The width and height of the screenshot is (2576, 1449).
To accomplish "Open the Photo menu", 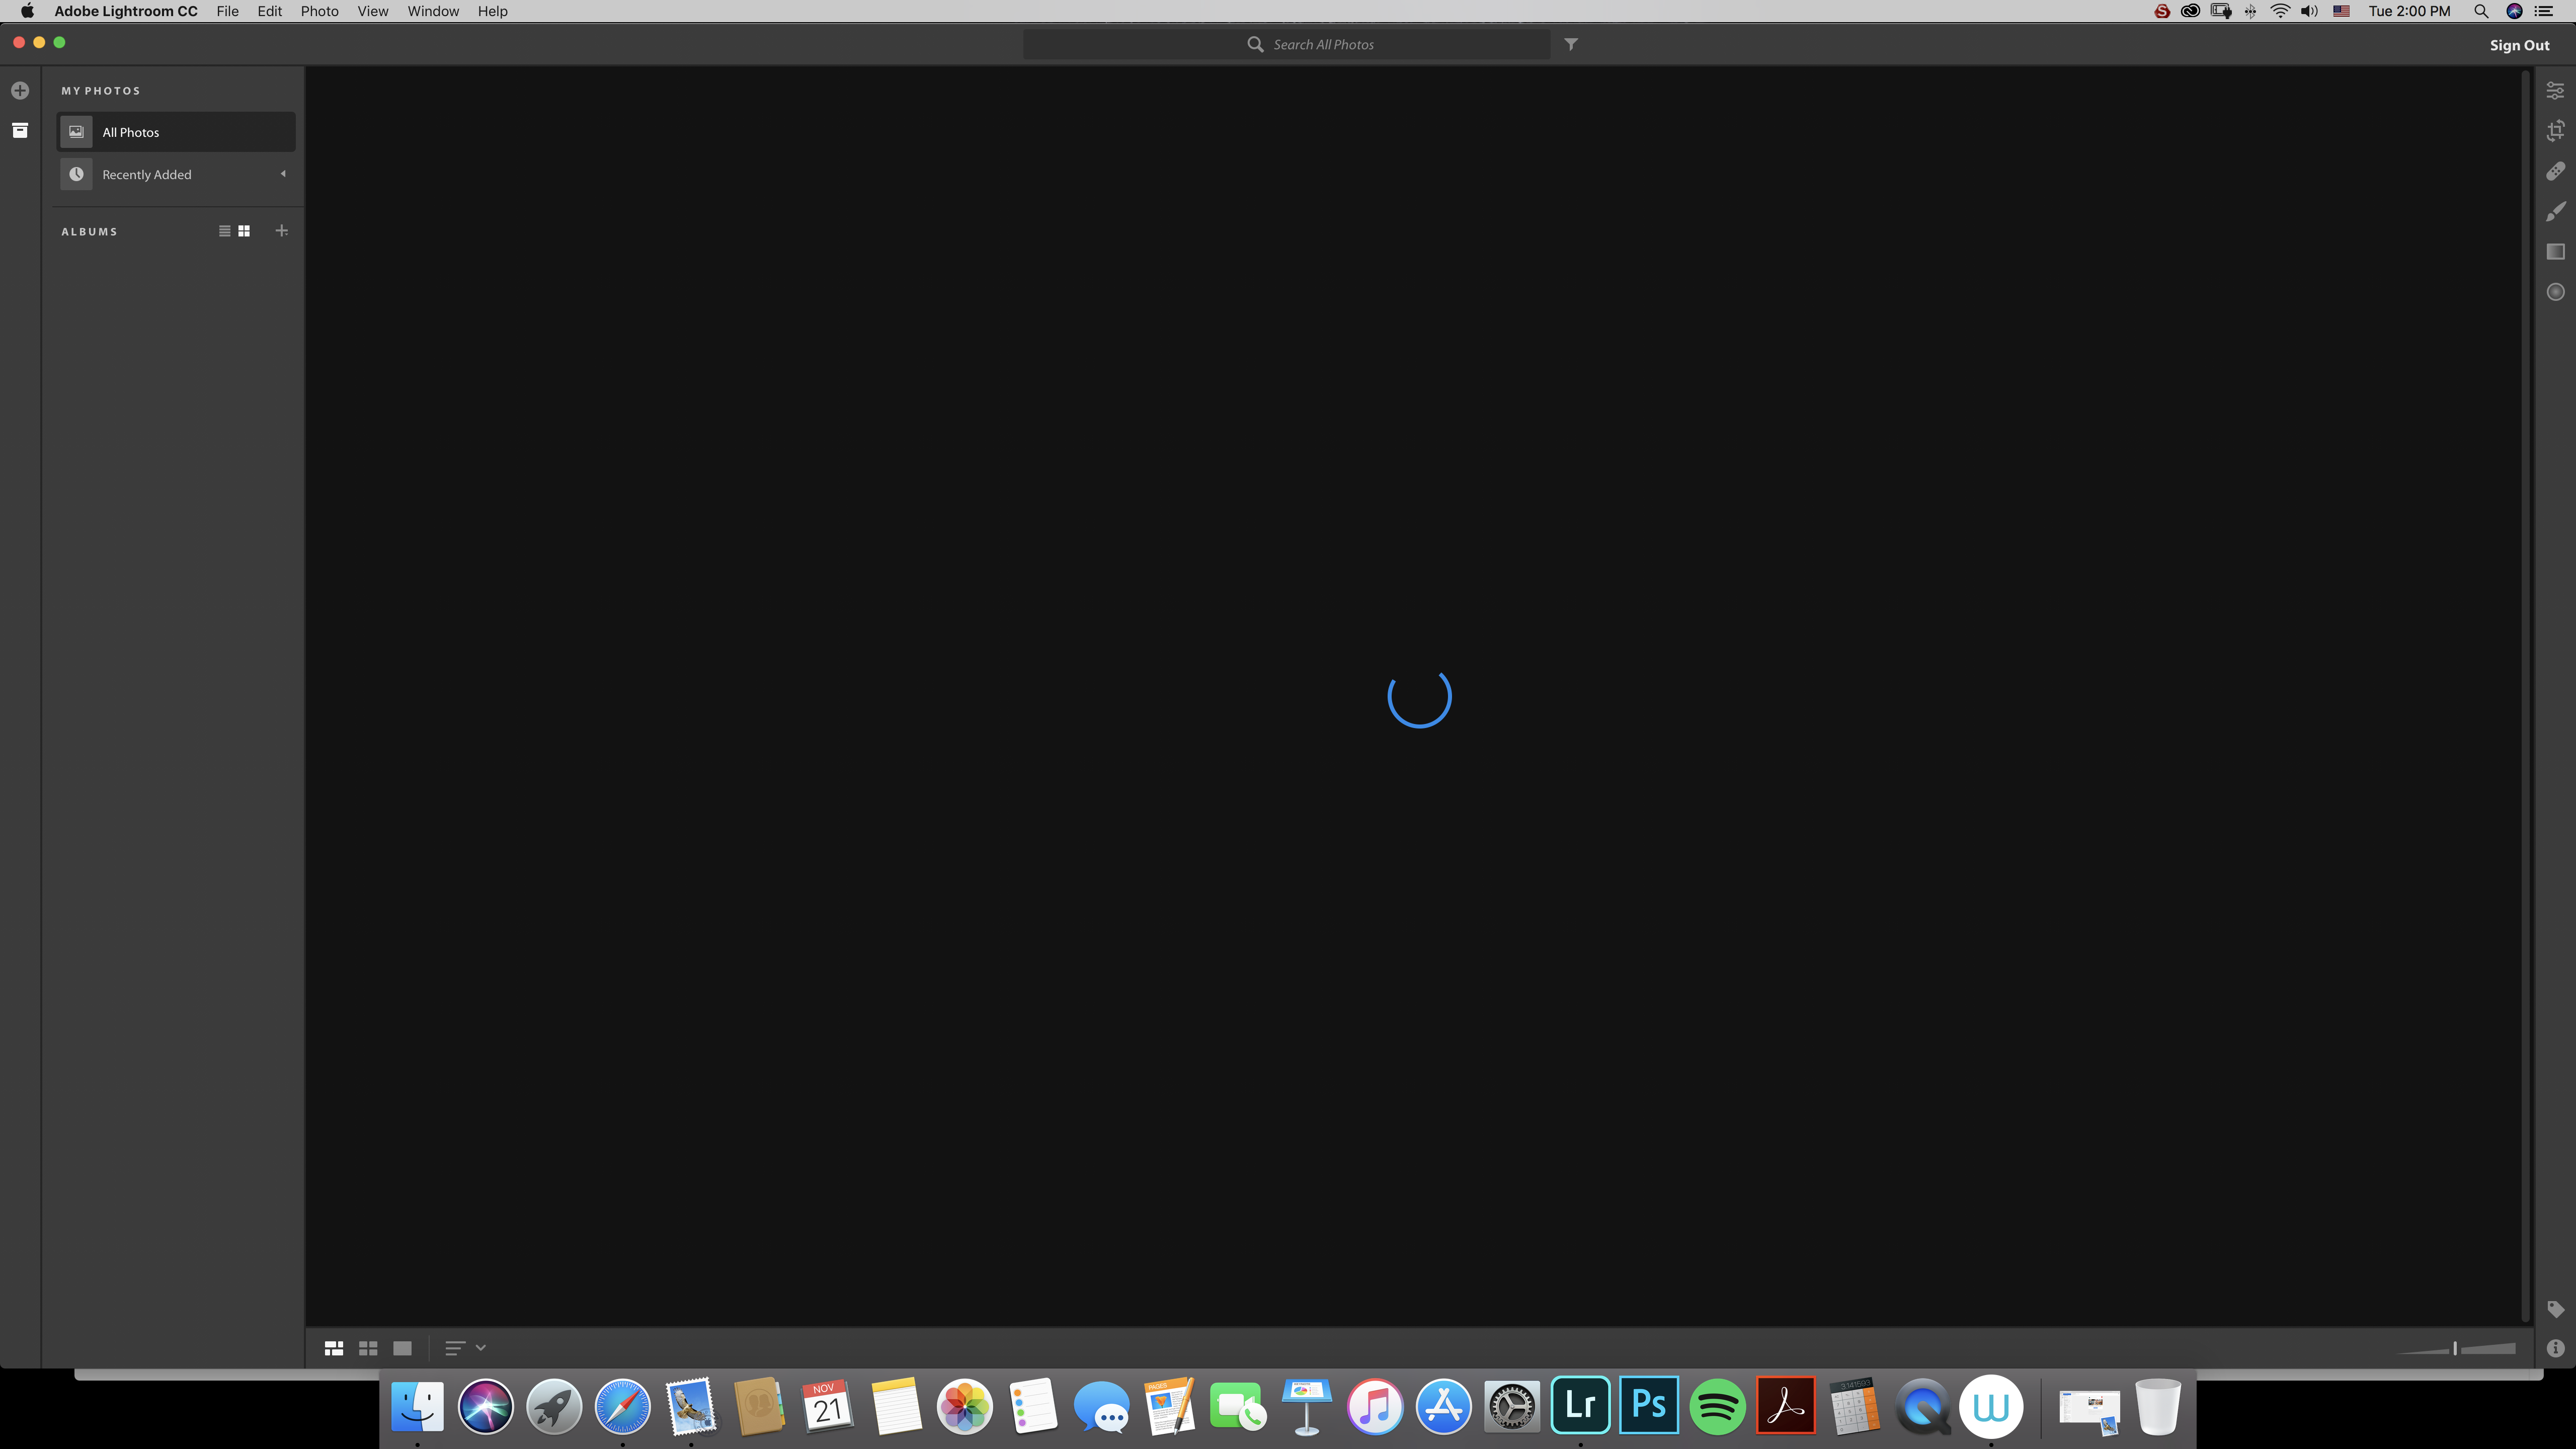I will 320,11.
